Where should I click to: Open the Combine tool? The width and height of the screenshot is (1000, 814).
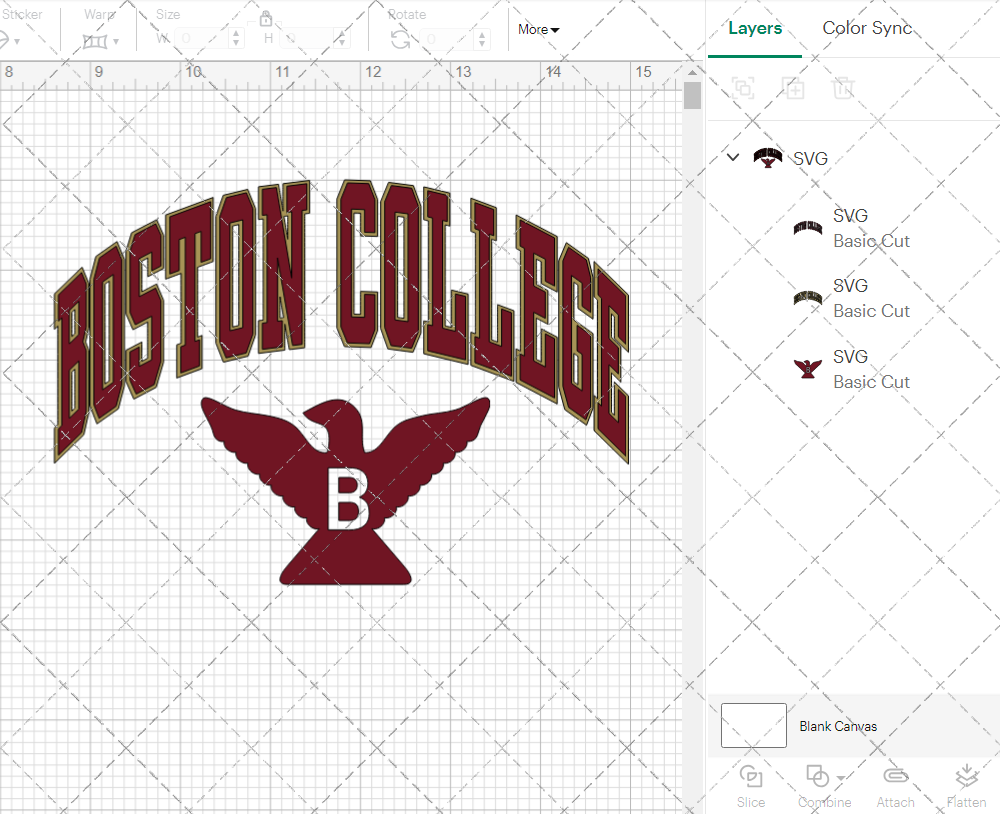click(820, 786)
